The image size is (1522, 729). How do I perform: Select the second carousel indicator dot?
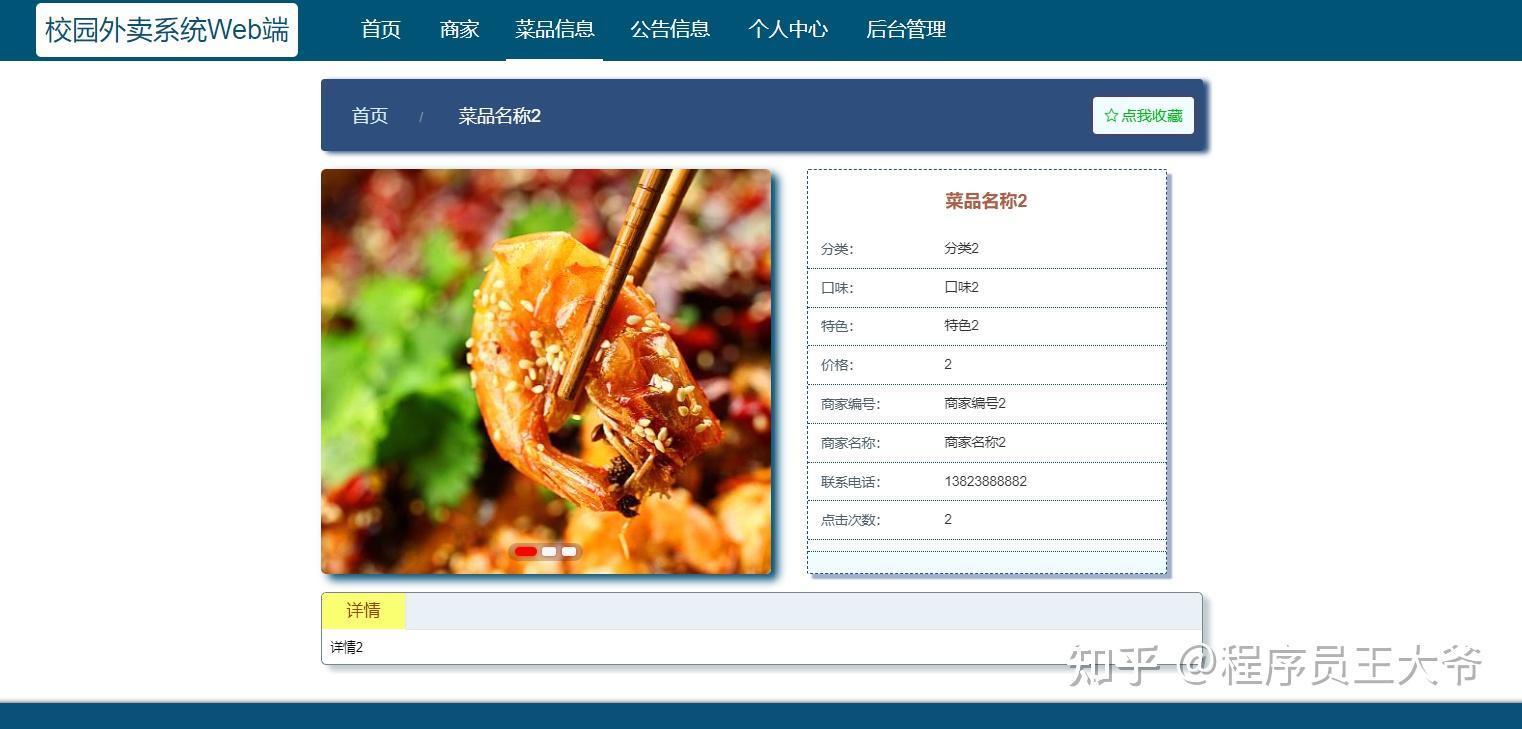[548, 551]
